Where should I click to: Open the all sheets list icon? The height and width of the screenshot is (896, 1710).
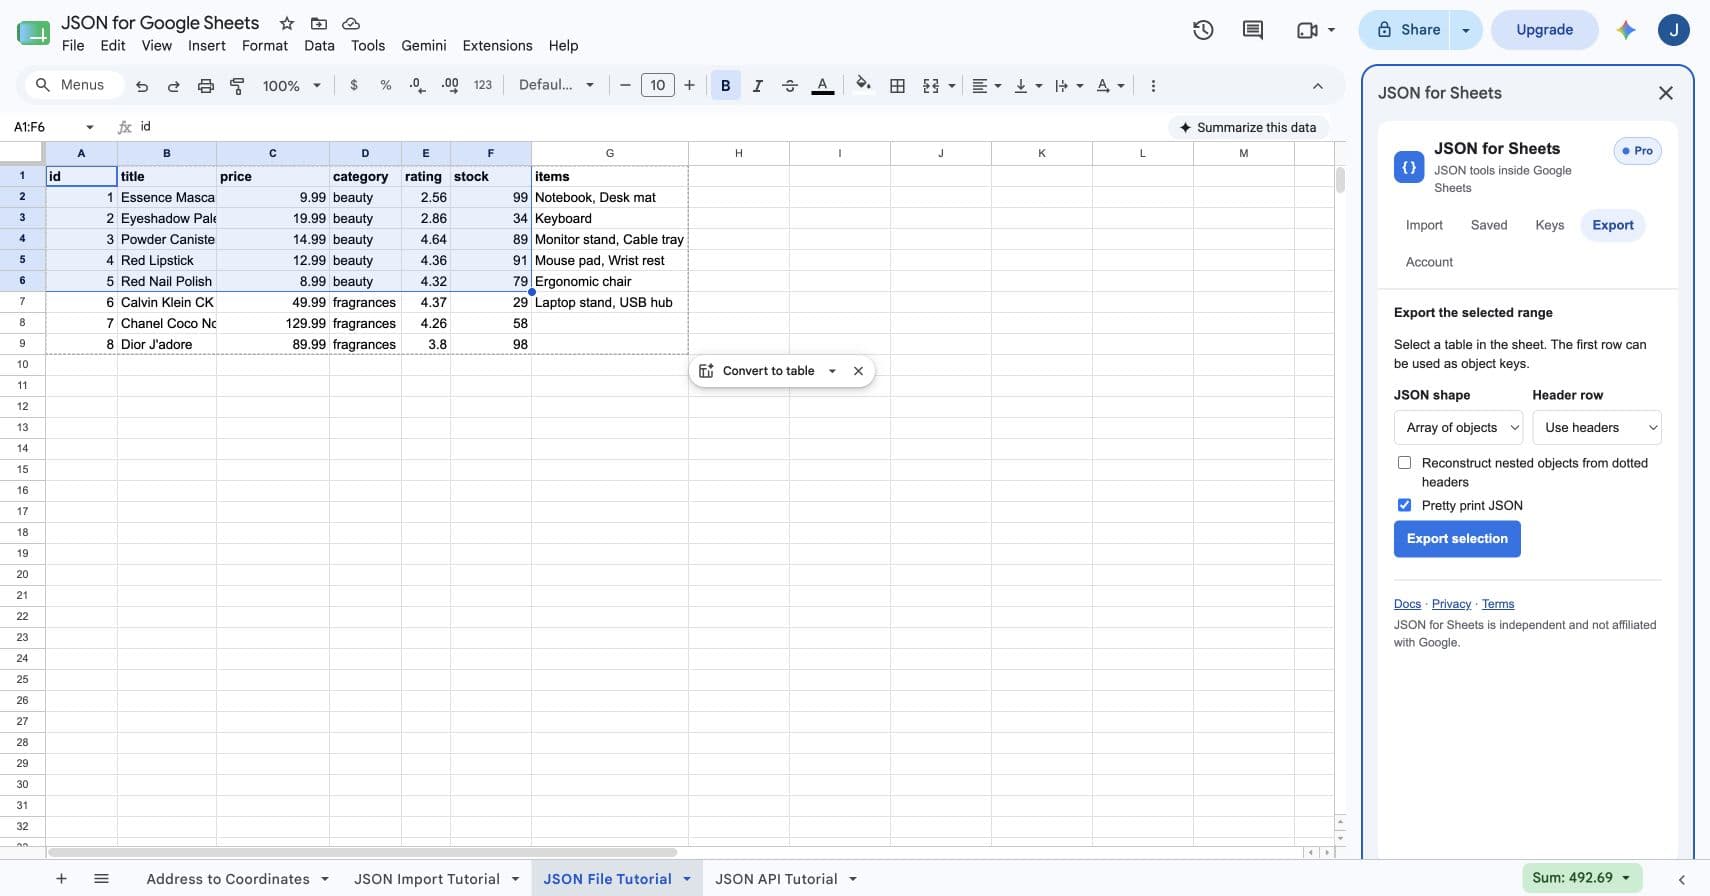[101, 879]
